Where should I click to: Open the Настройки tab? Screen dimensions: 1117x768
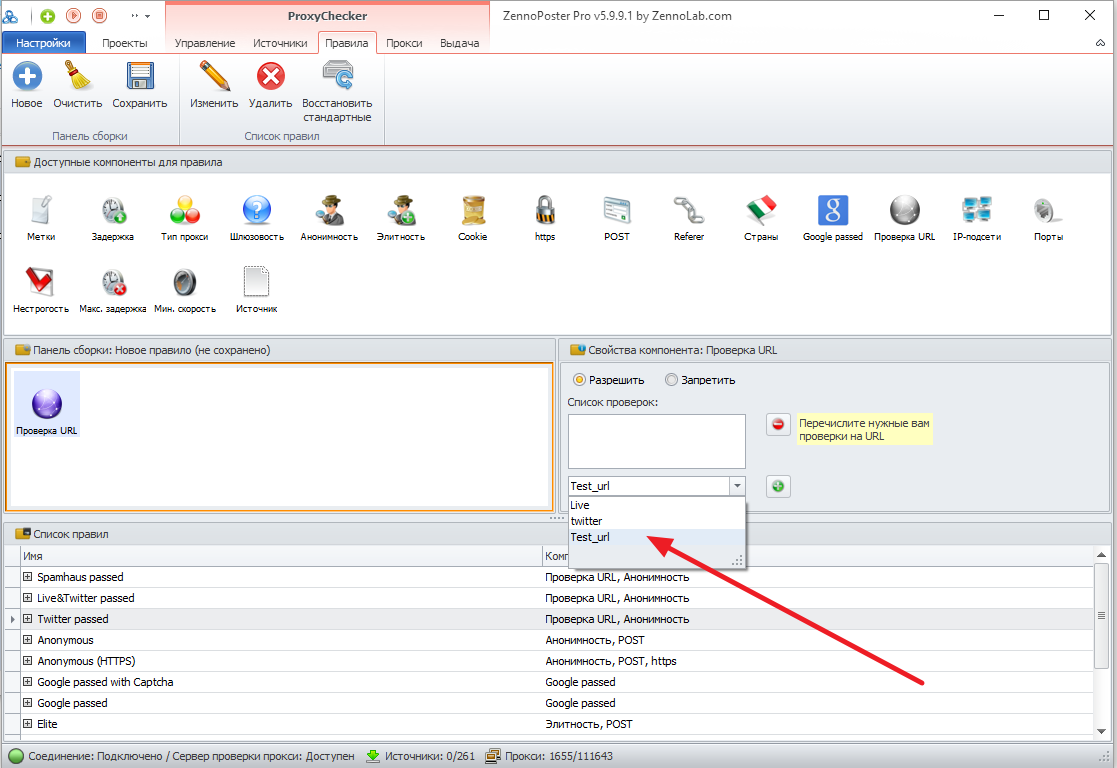(x=43, y=43)
